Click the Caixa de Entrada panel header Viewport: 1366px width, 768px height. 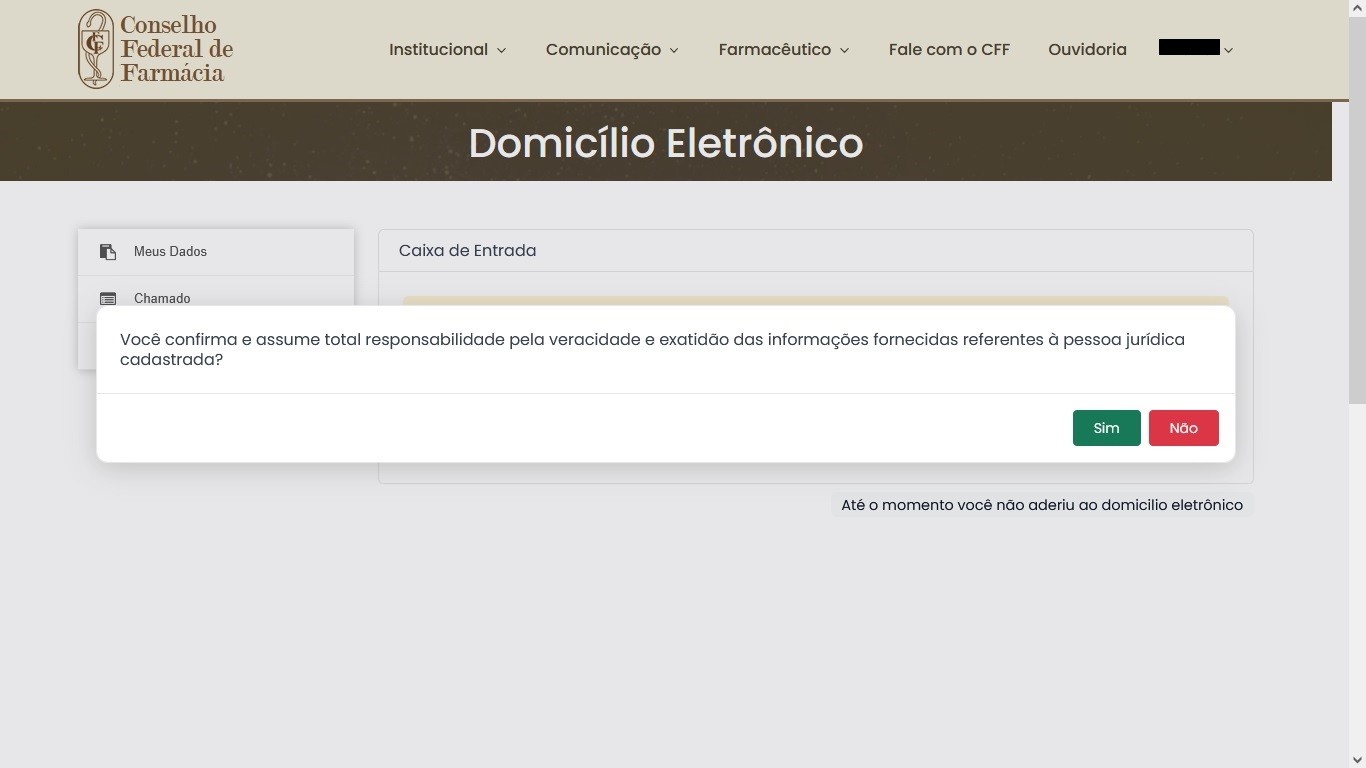coord(467,251)
